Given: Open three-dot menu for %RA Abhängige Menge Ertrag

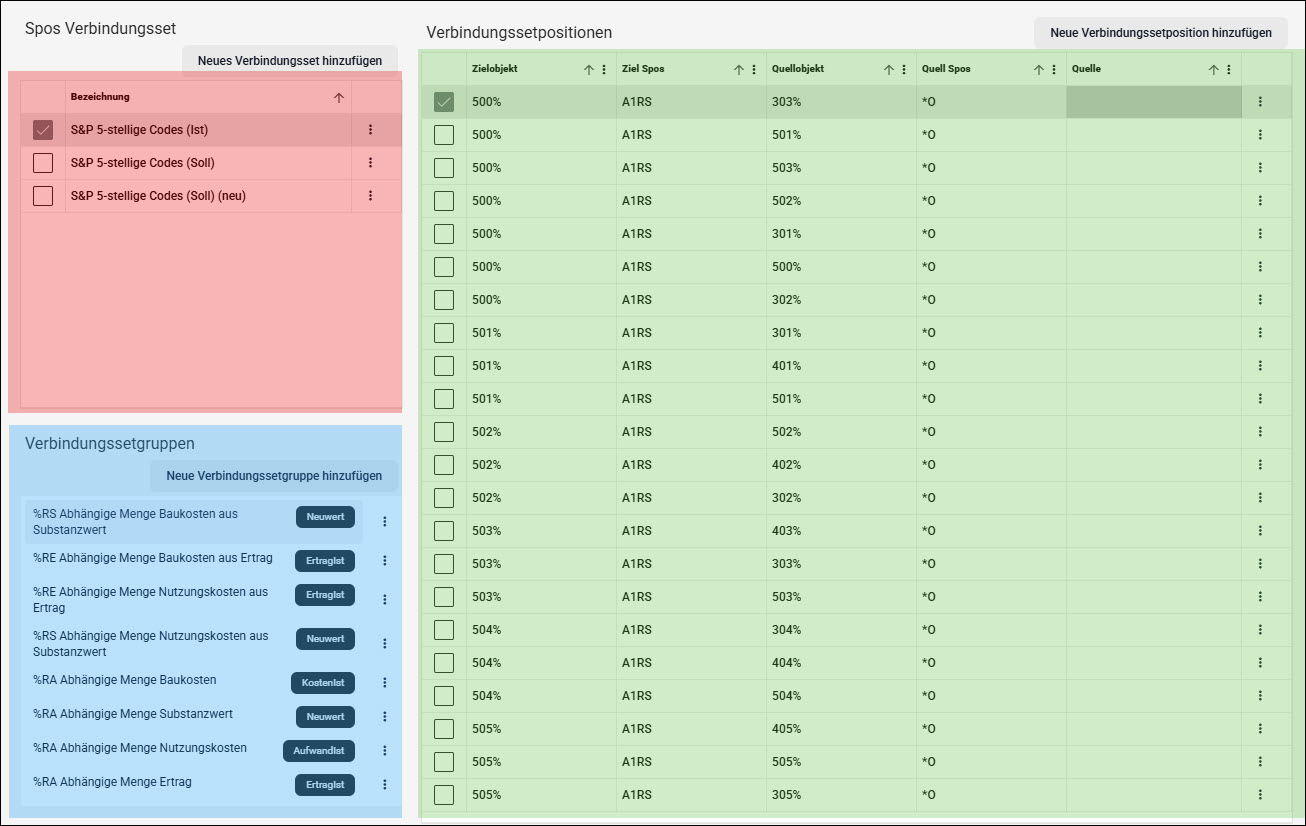Looking at the screenshot, I should tap(384, 785).
